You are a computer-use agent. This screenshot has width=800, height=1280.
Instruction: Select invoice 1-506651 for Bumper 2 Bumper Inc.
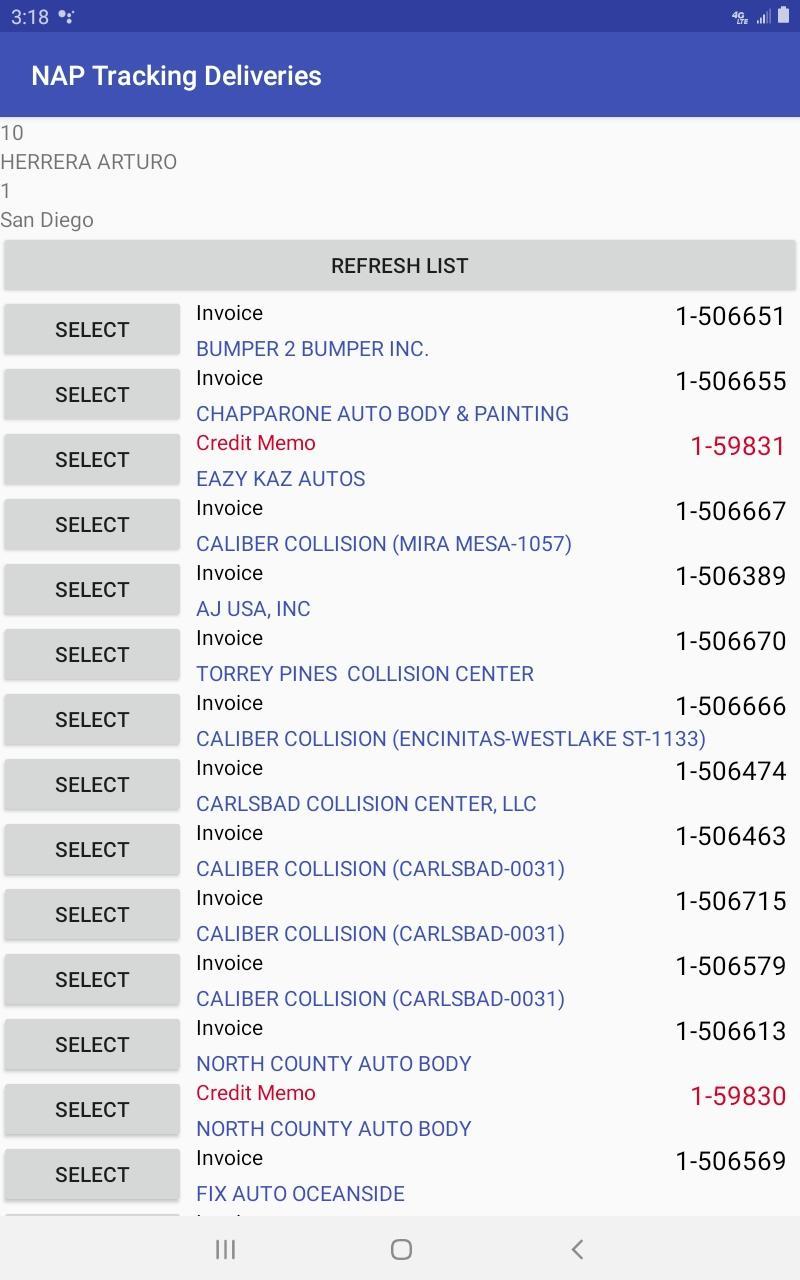point(92,330)
